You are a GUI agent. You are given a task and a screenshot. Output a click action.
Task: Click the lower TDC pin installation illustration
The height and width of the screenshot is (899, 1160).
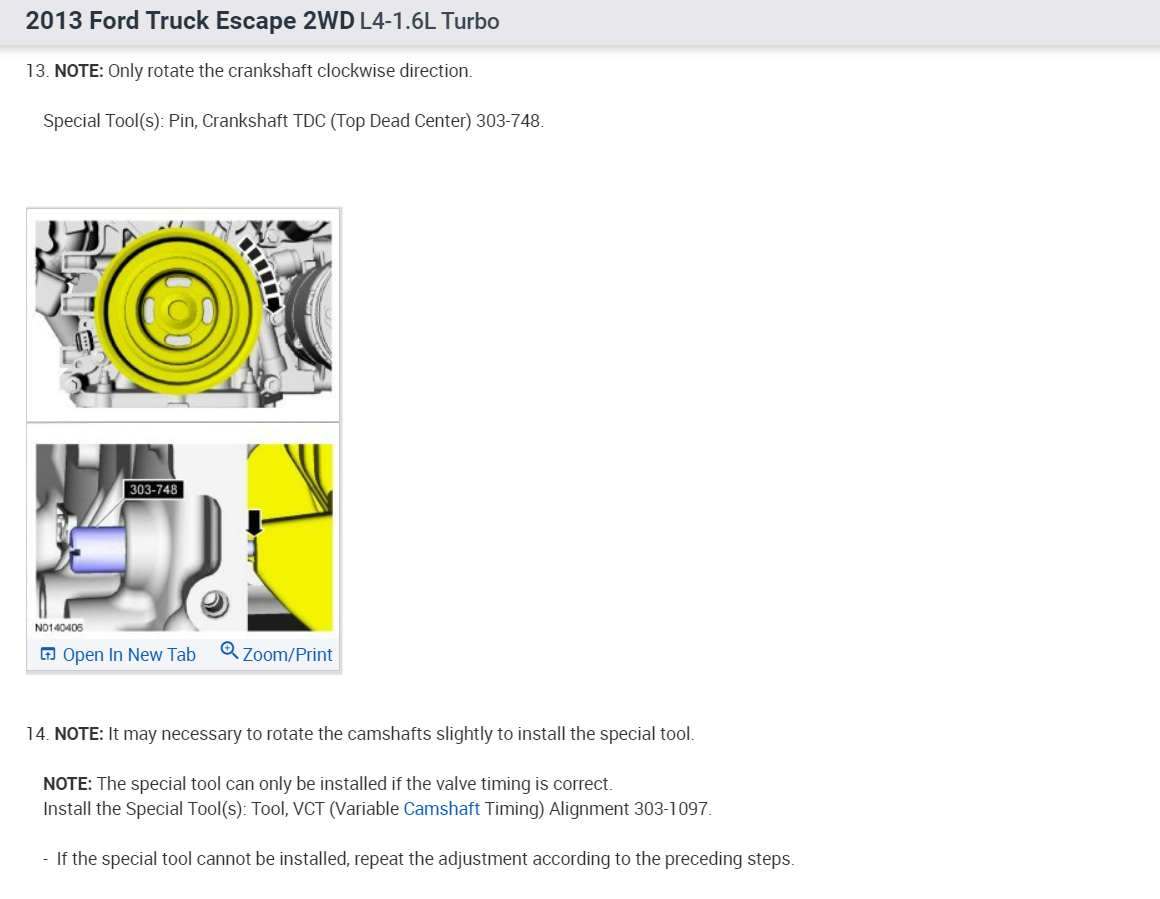183,538
